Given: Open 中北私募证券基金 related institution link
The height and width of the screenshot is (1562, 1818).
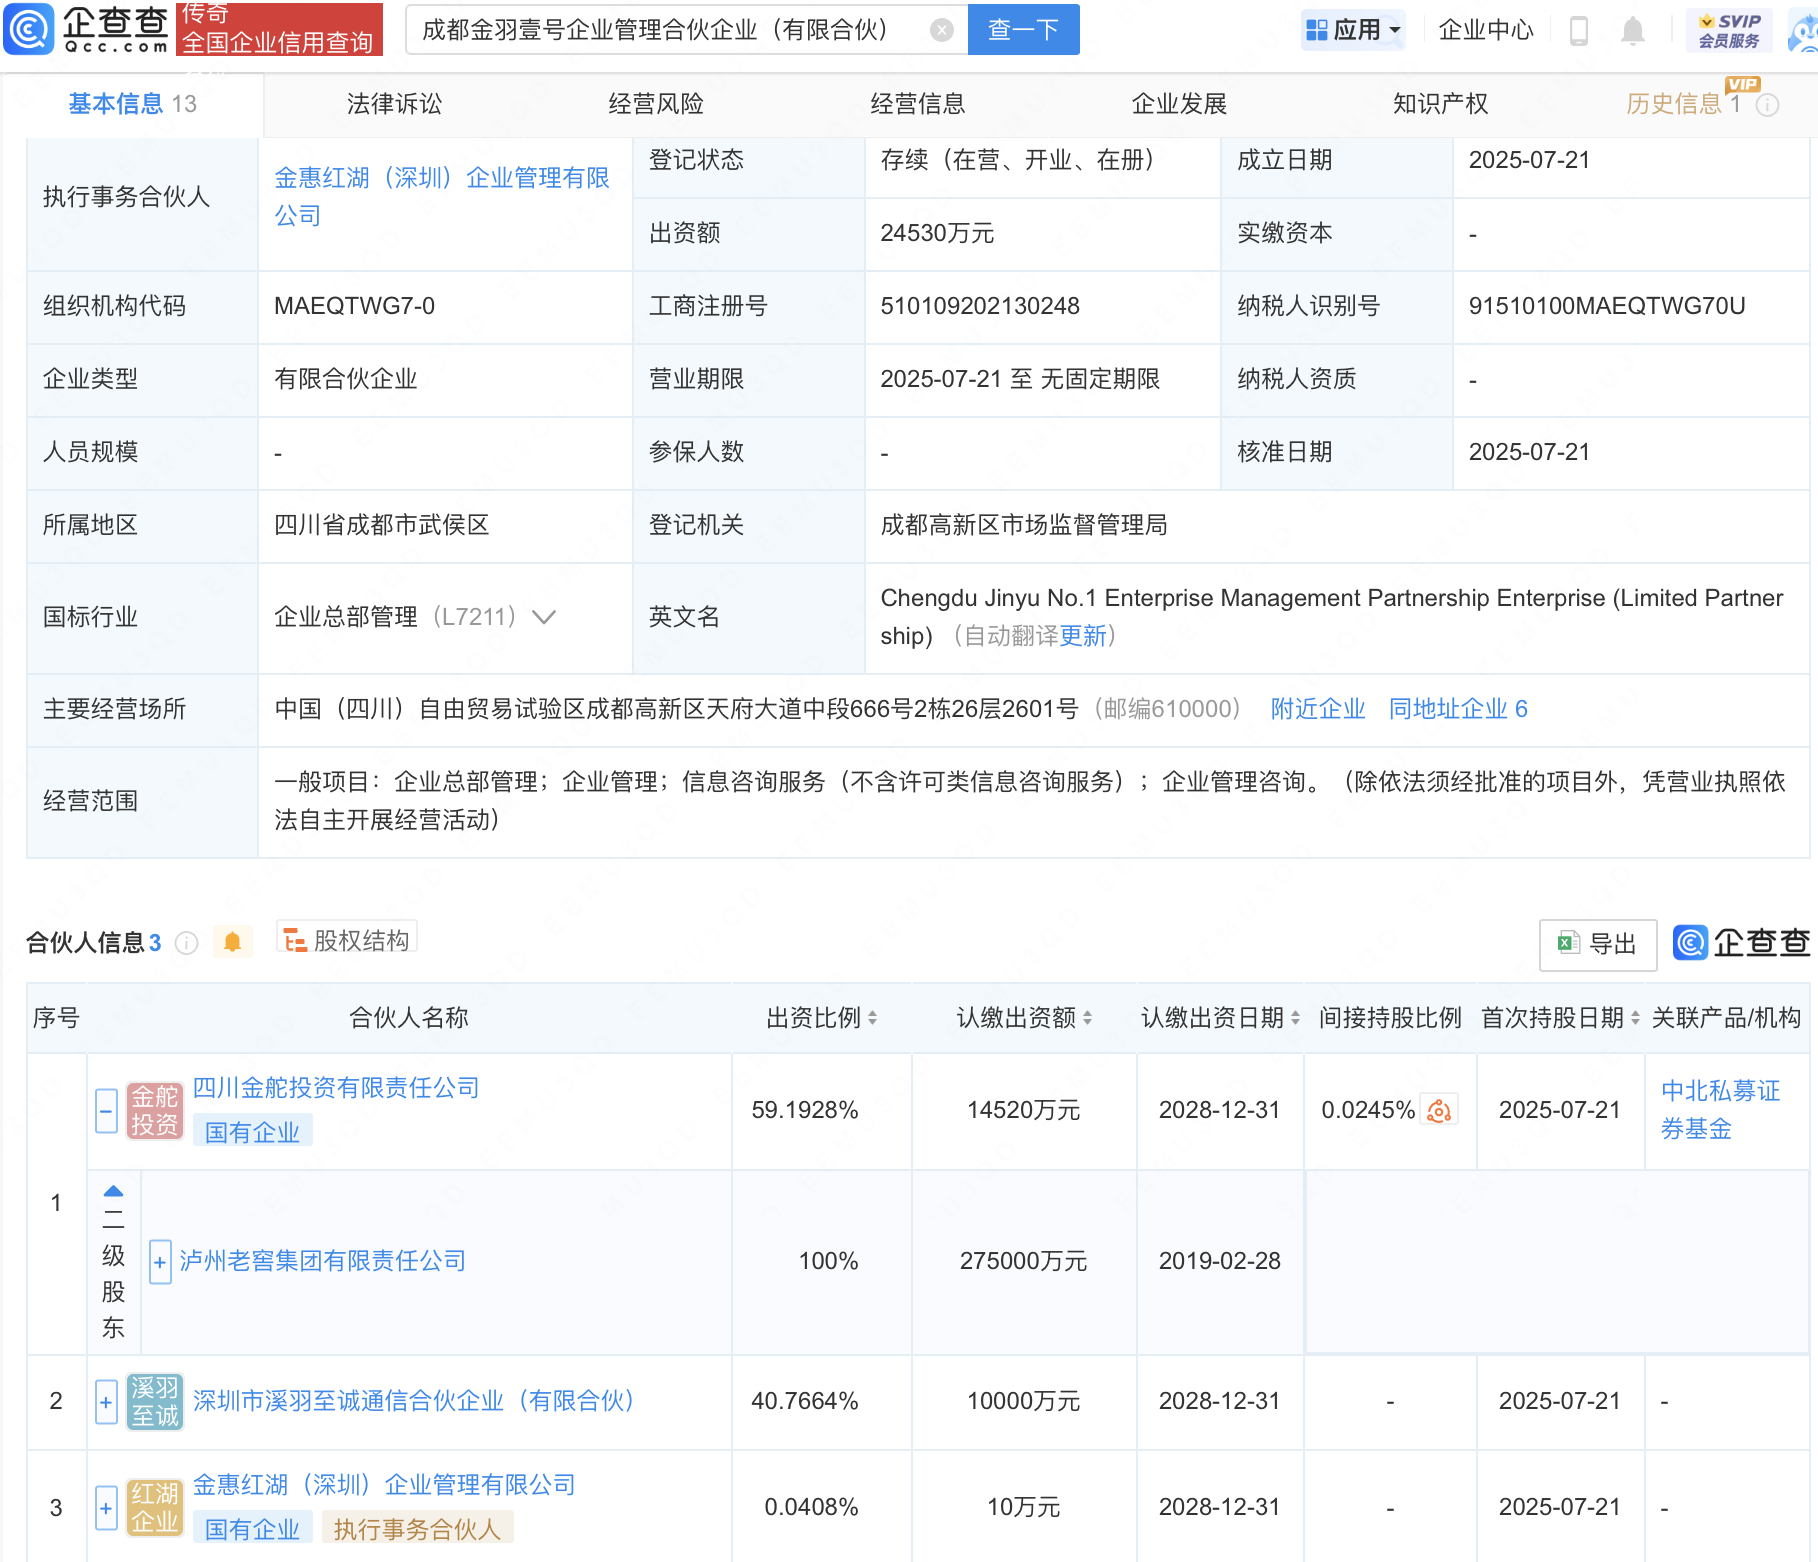Looking at the screenshot, I should coord(1720,1110).
